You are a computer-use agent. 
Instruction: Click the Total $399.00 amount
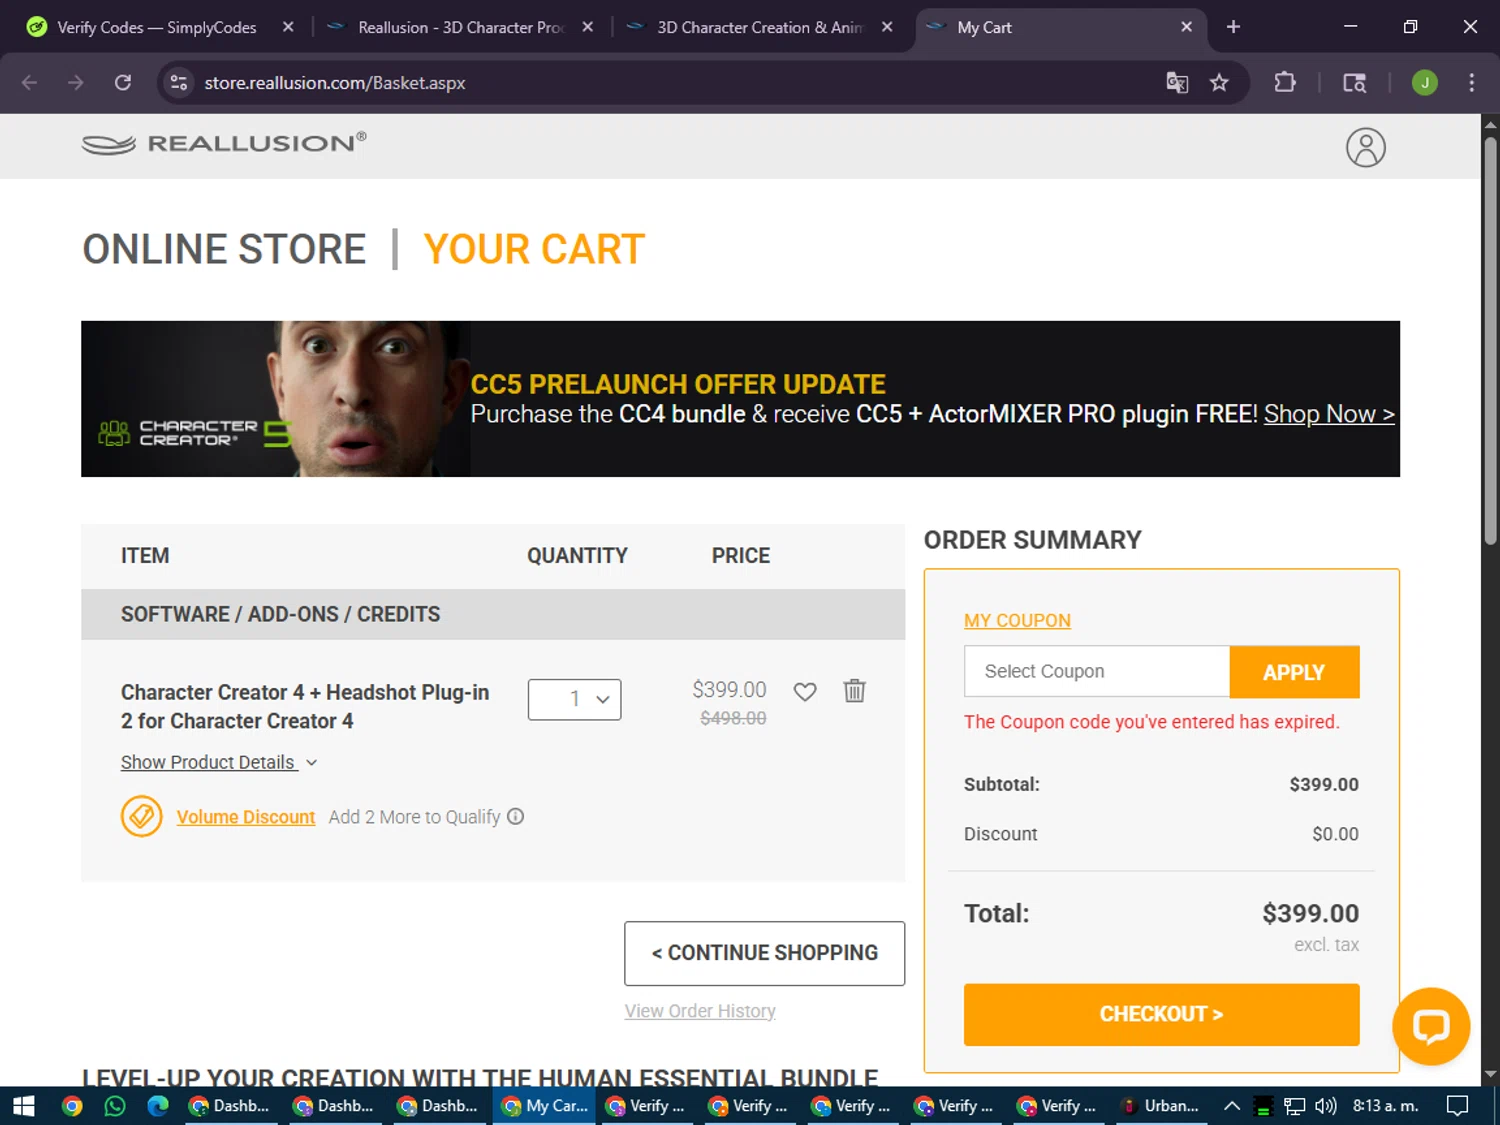point(1310,913)
